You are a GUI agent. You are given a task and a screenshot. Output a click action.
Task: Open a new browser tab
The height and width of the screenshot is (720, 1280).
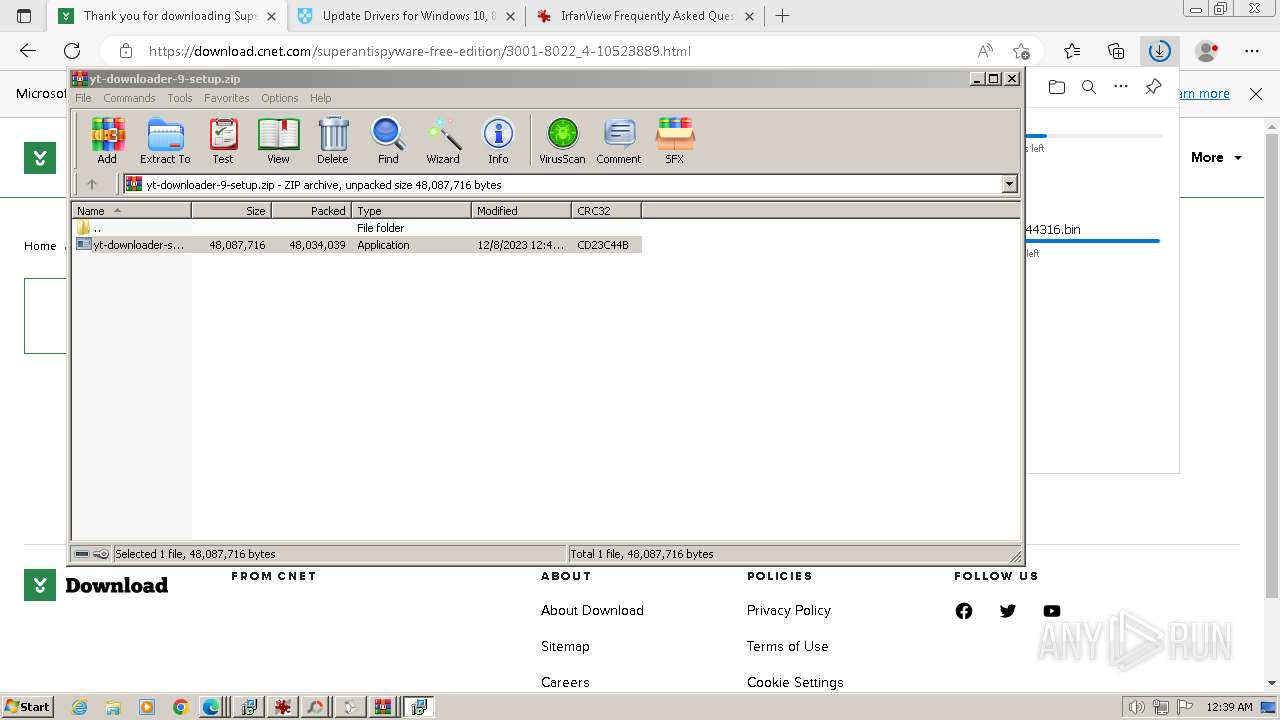coord(783,16)
